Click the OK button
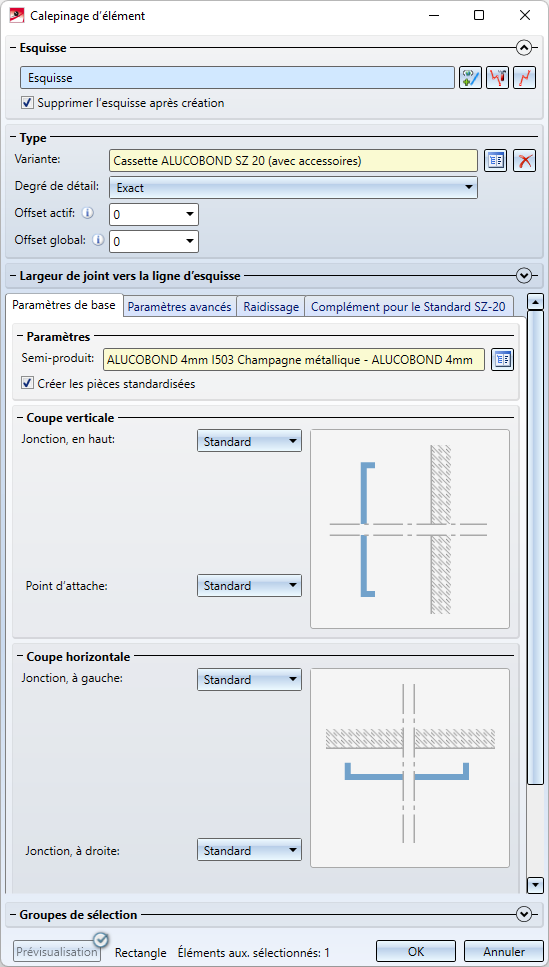This screenshot has height=967, width=549. point(416,952)
